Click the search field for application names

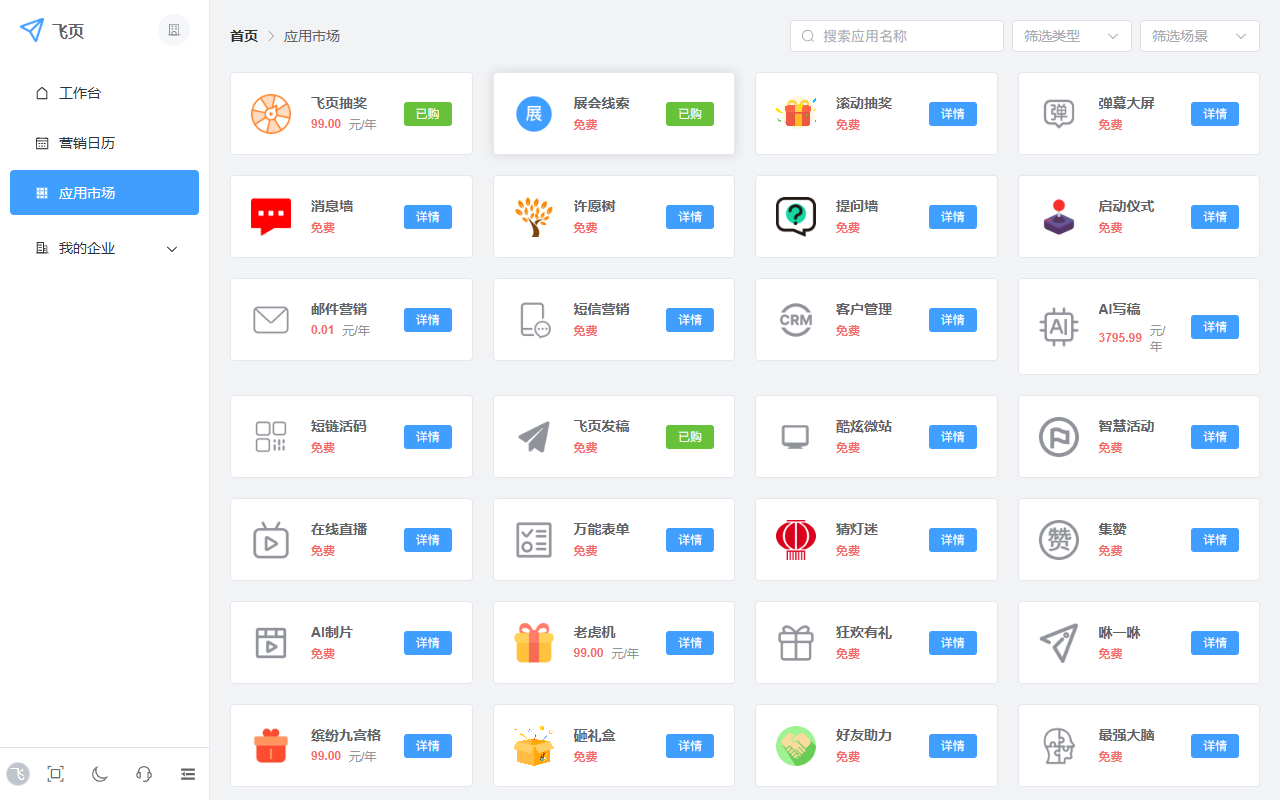[896, 35]
